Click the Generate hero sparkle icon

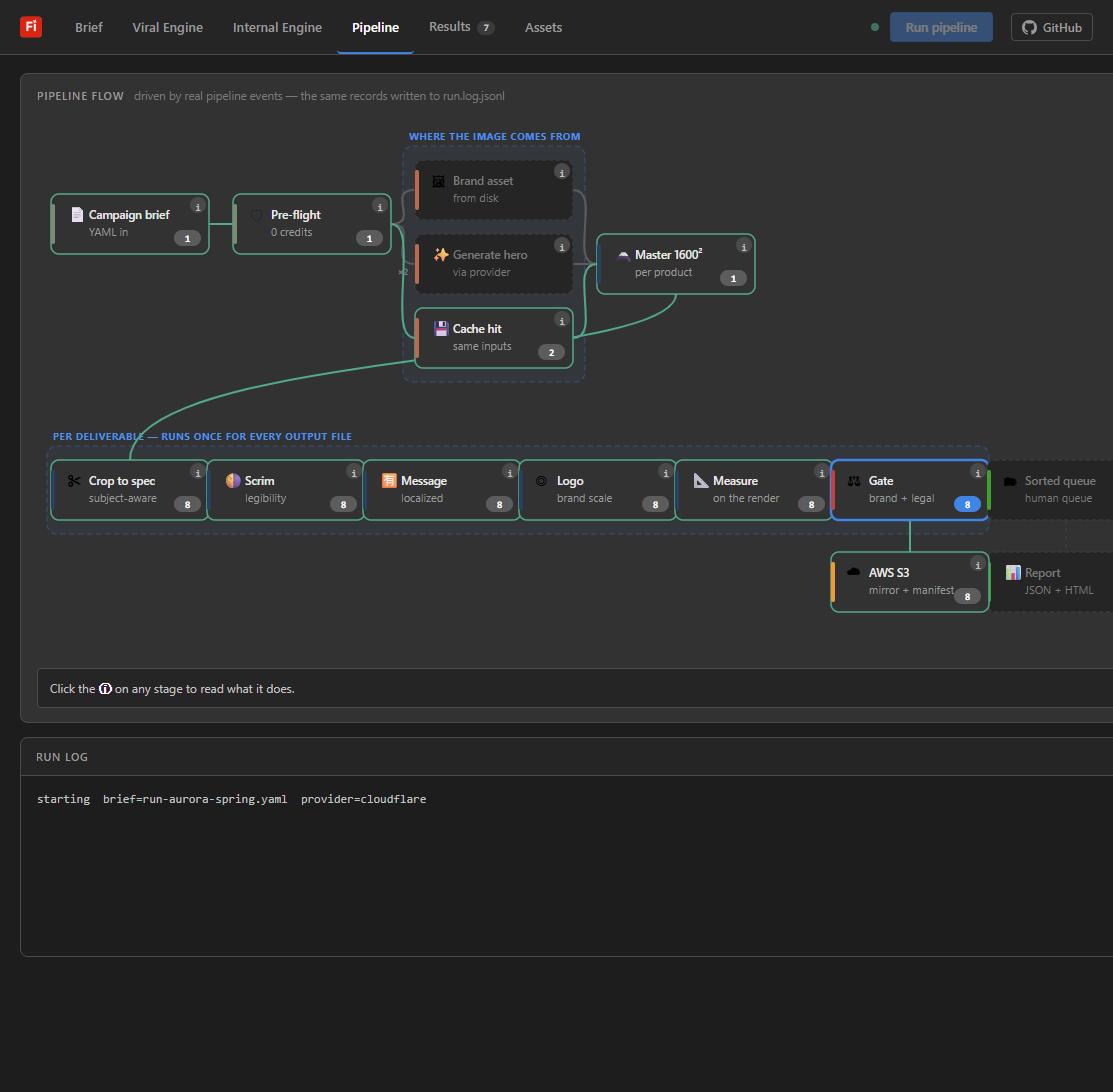pyautogui.click(x=441, y=255)
